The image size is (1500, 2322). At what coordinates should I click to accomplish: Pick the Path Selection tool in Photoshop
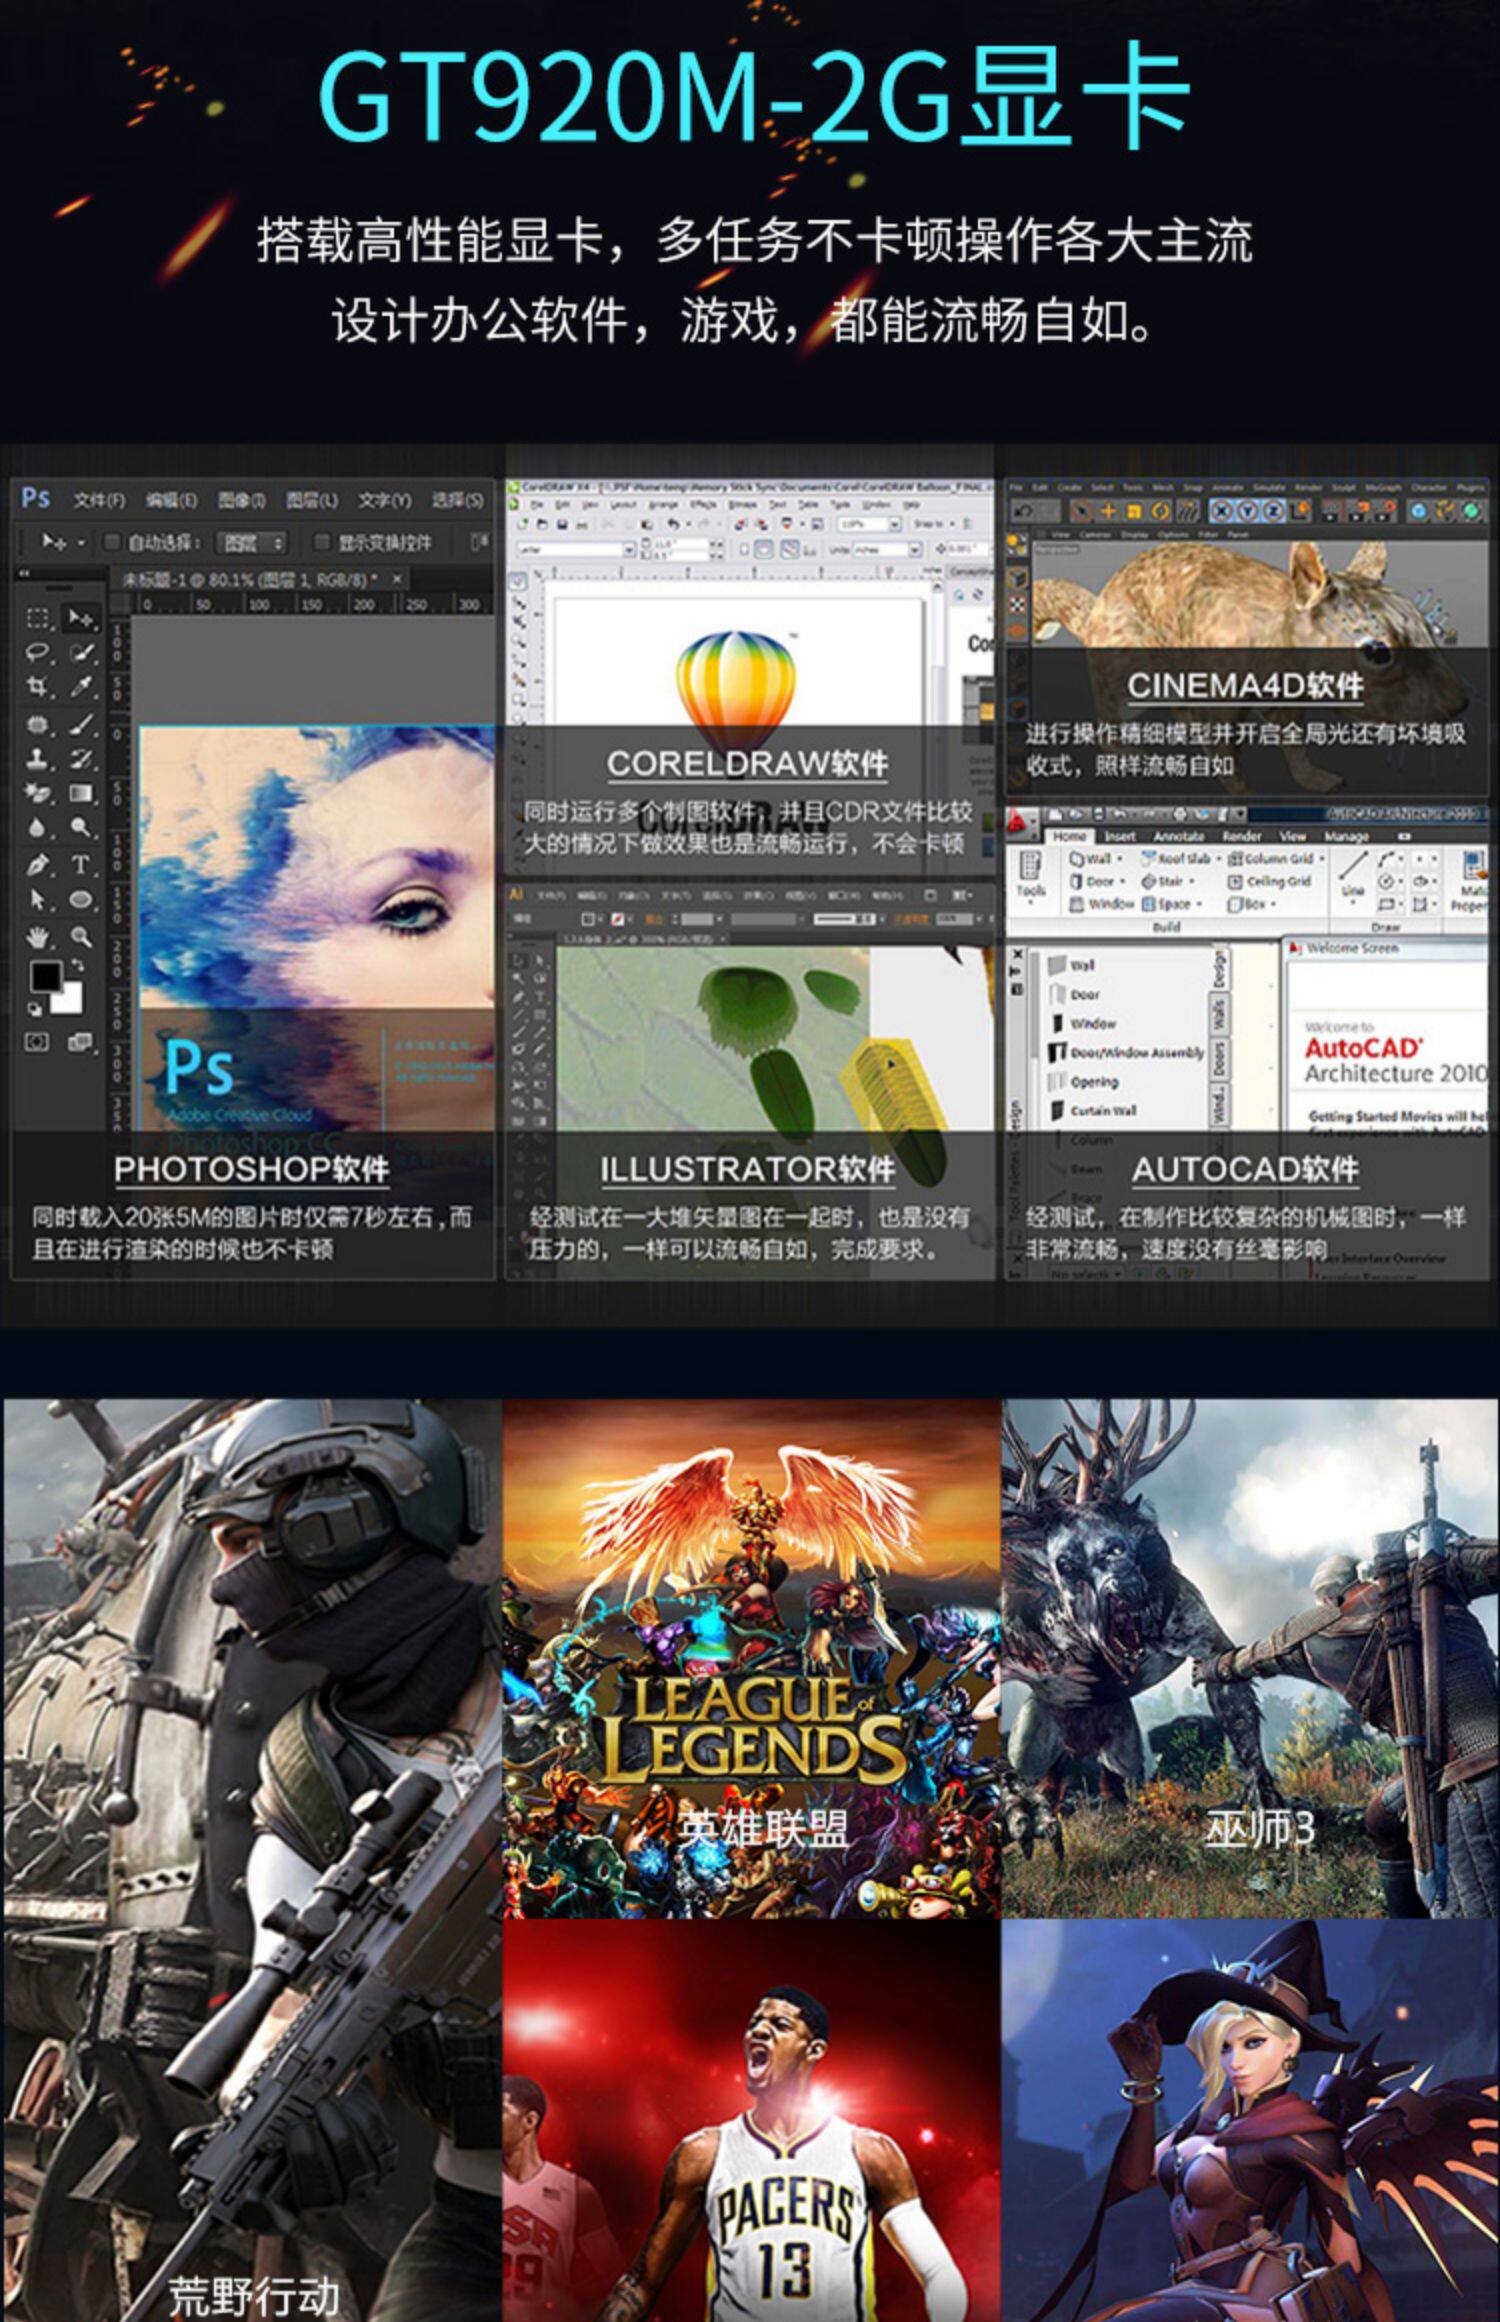point(38,899)
